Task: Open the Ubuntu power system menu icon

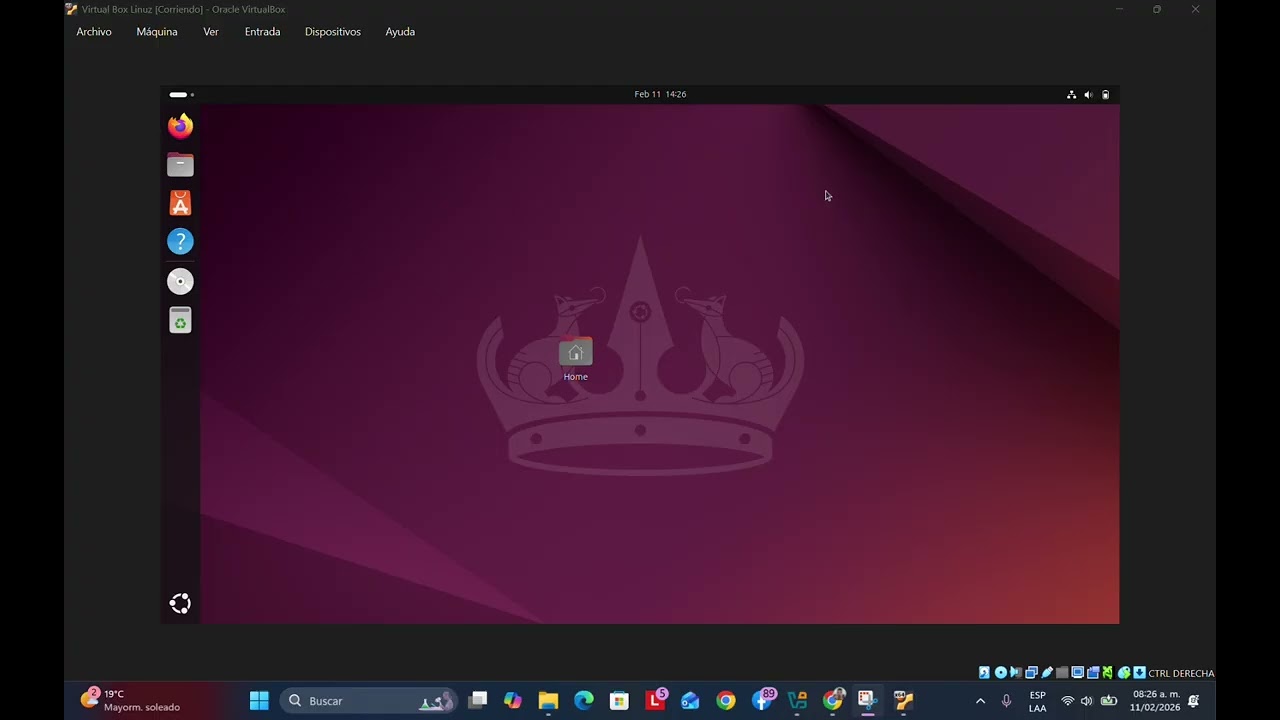Action: pyautogui.click(x=1105, y=94)
